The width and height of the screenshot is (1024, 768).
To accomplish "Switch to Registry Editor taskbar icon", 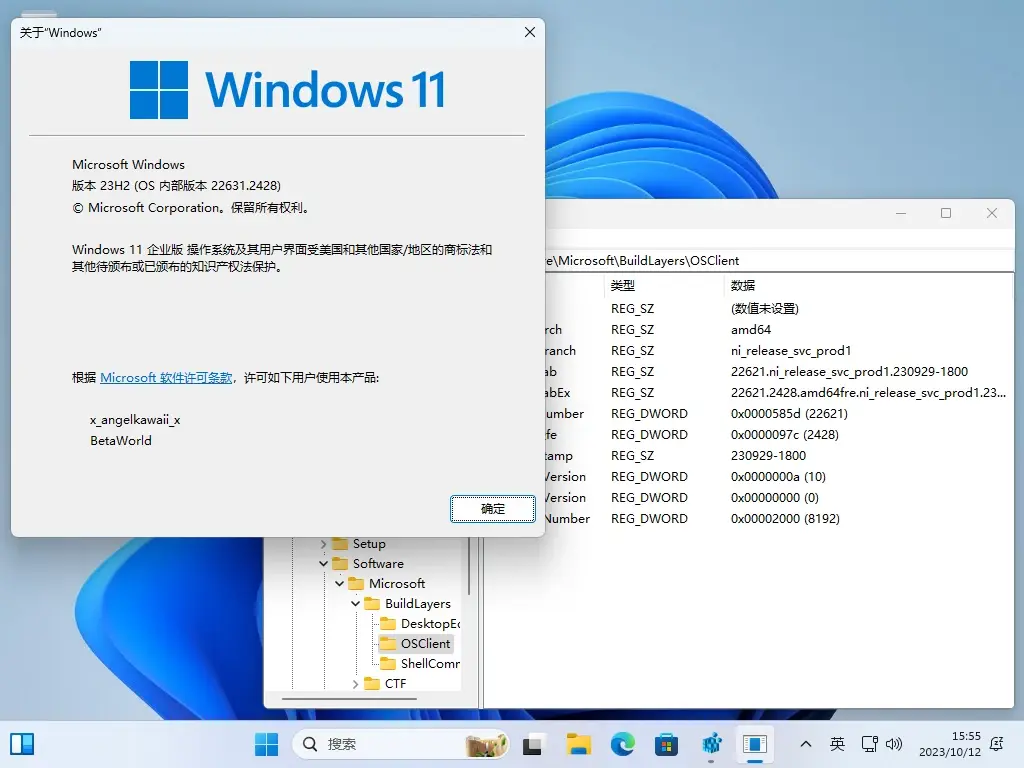I will [711, 744].
